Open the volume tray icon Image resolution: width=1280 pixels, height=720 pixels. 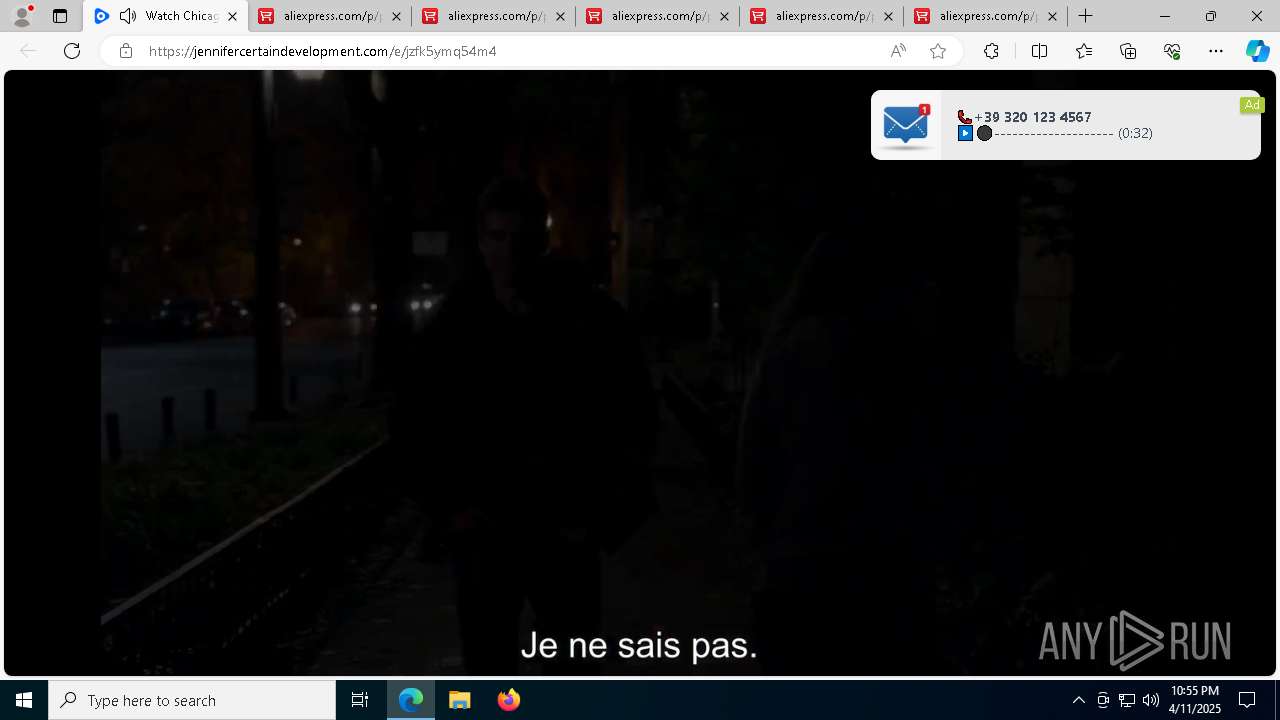pos(1151,700)
